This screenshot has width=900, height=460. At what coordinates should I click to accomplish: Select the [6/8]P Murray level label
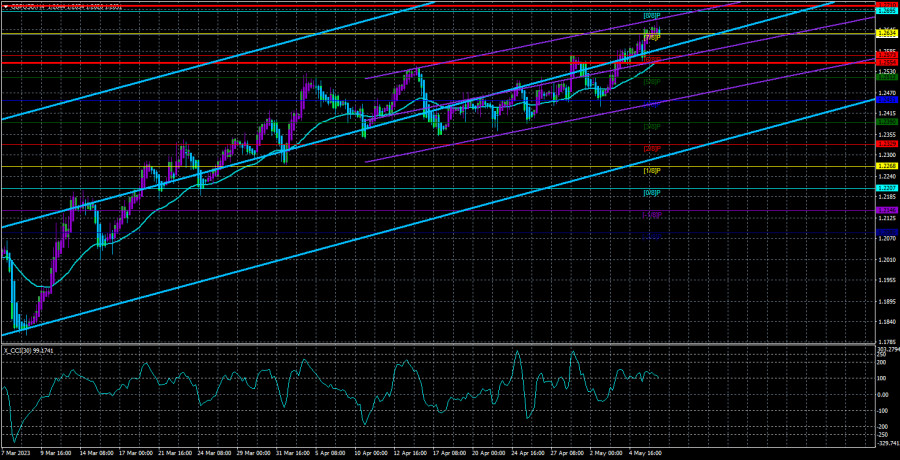tap(651, 60)
